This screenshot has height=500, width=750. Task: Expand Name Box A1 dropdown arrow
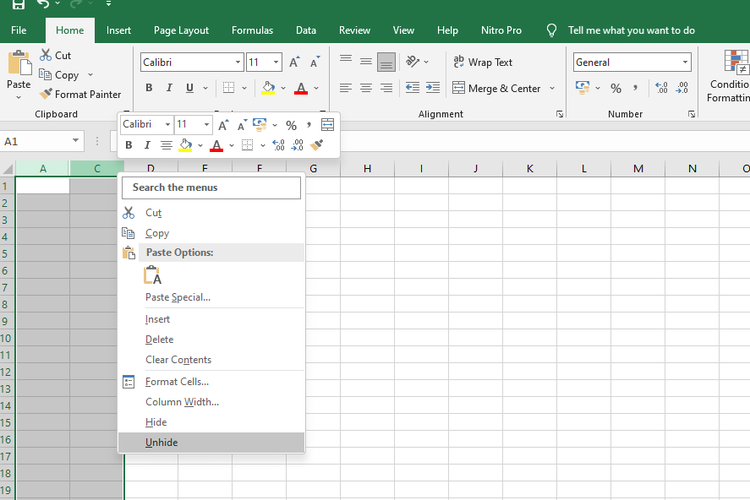(x=76, y=141)
